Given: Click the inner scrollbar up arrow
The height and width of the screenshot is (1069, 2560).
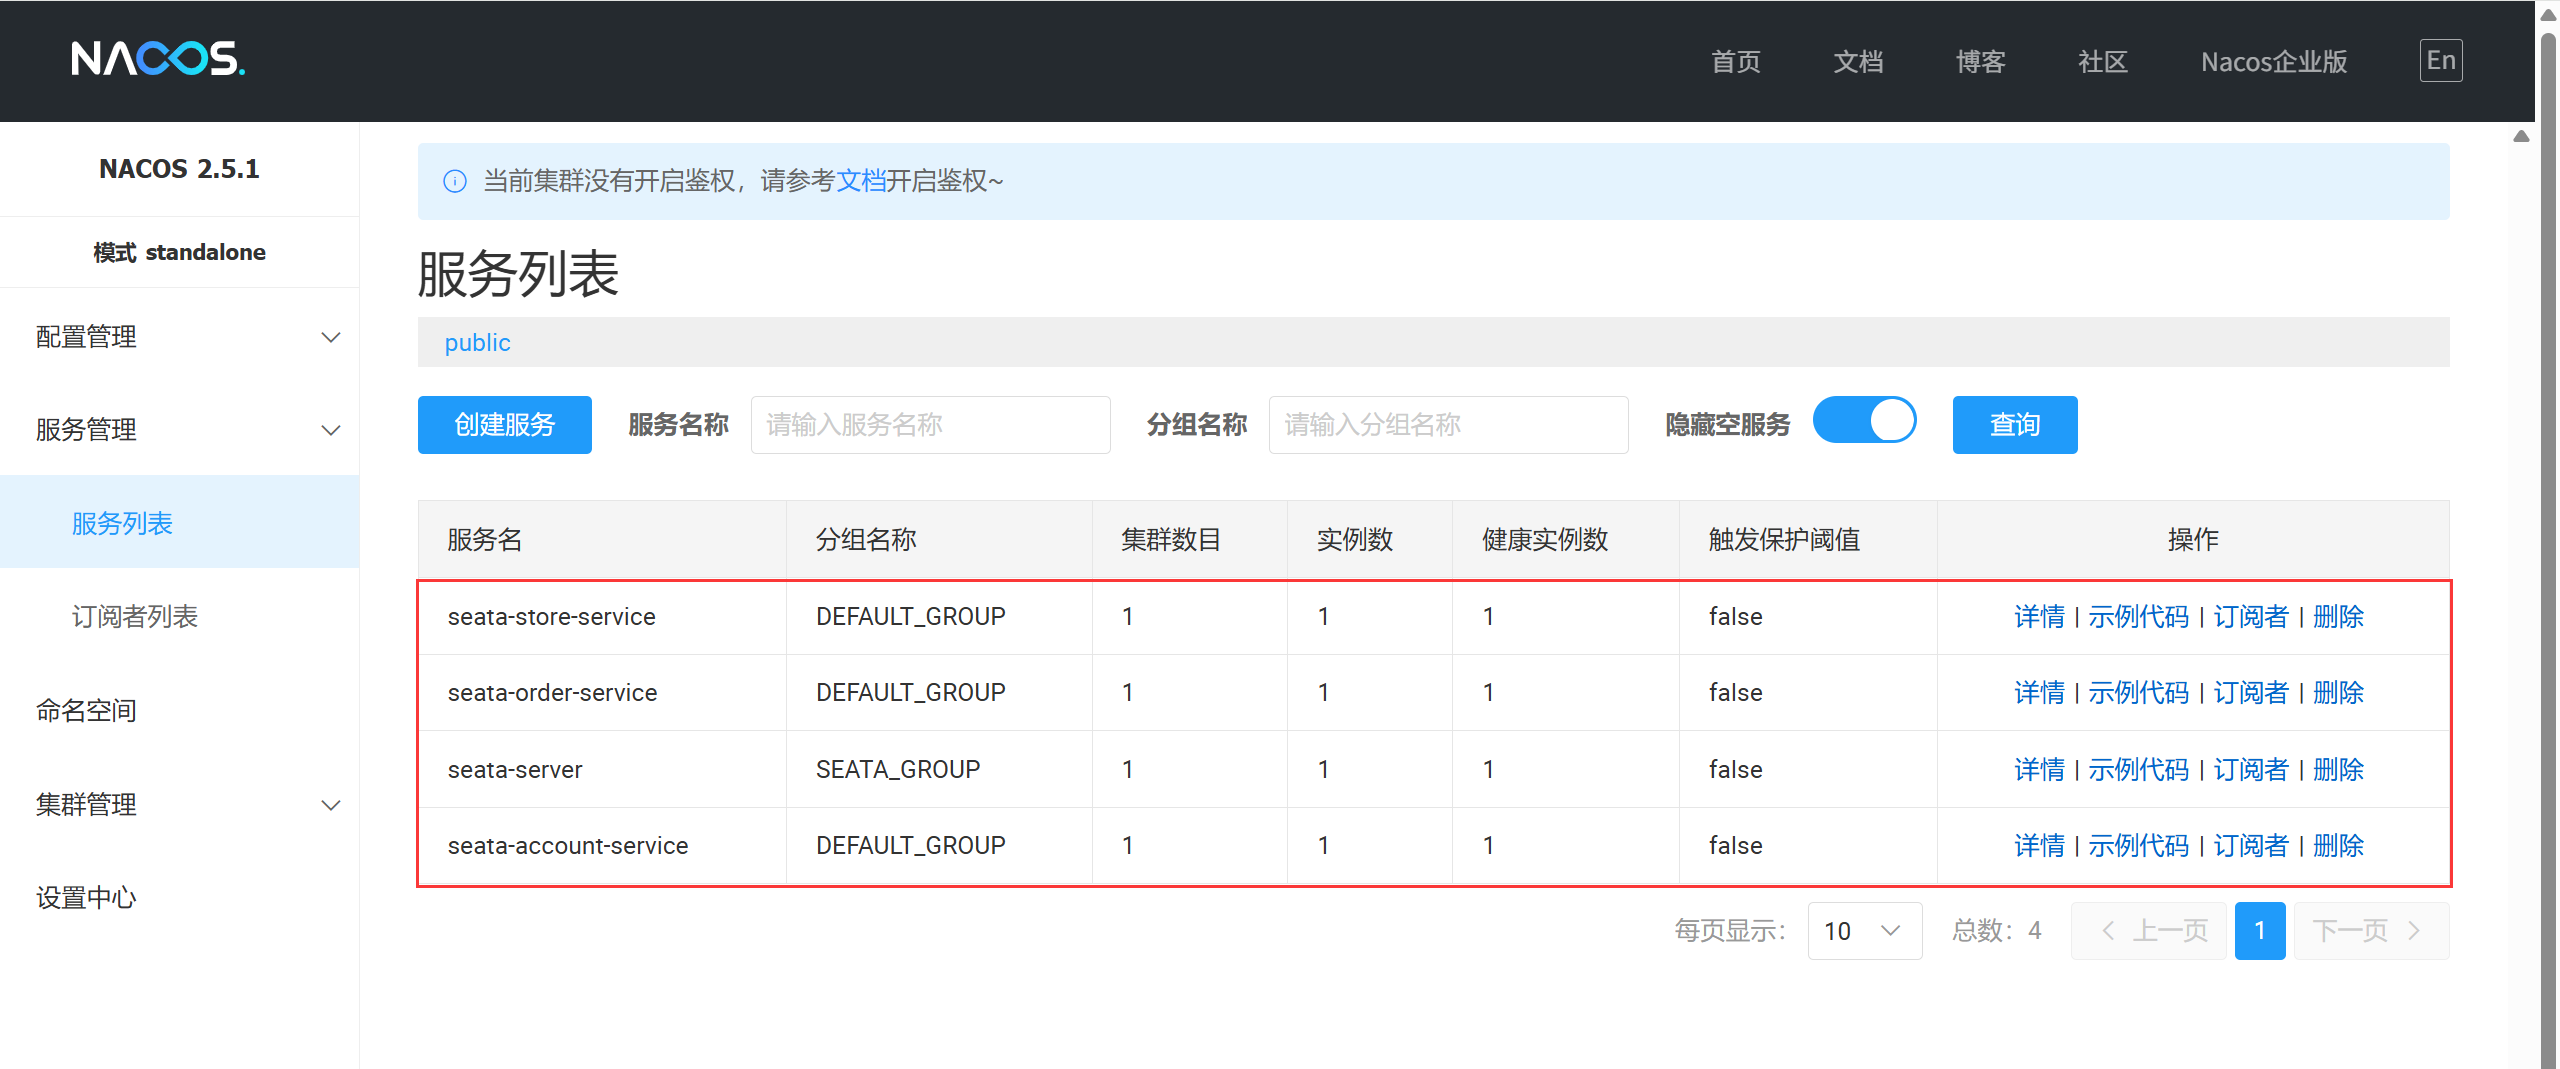Looking at the screenshot, I should (2521, 136).
